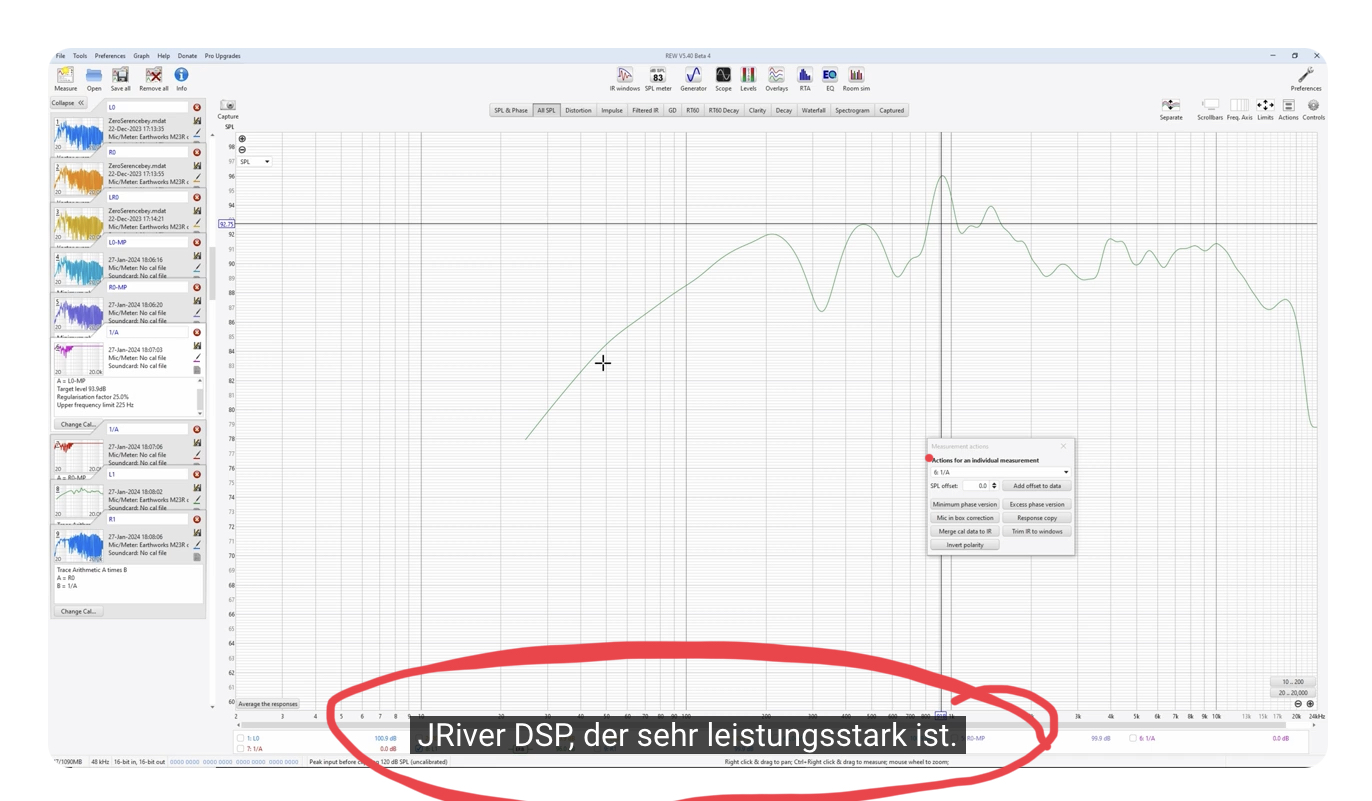
Task: Open the Graph menu
Action: (142, 56)
